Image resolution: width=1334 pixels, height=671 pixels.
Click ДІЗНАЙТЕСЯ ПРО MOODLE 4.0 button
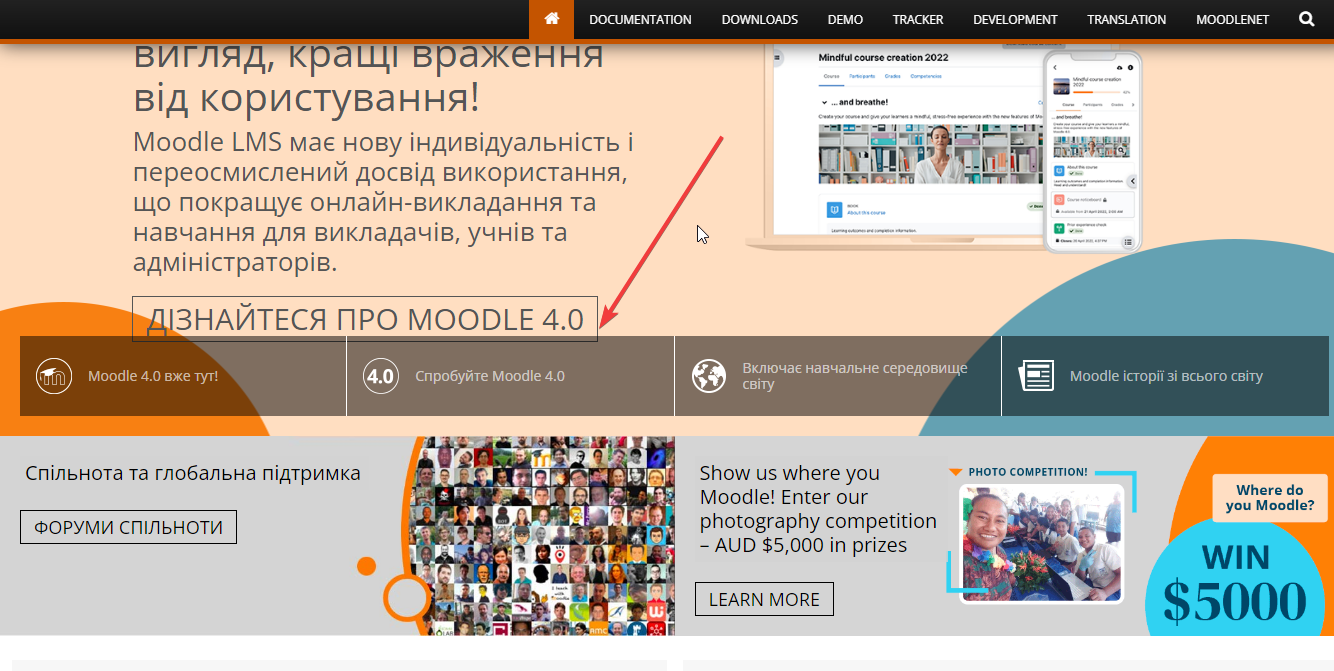coord(365,319)
